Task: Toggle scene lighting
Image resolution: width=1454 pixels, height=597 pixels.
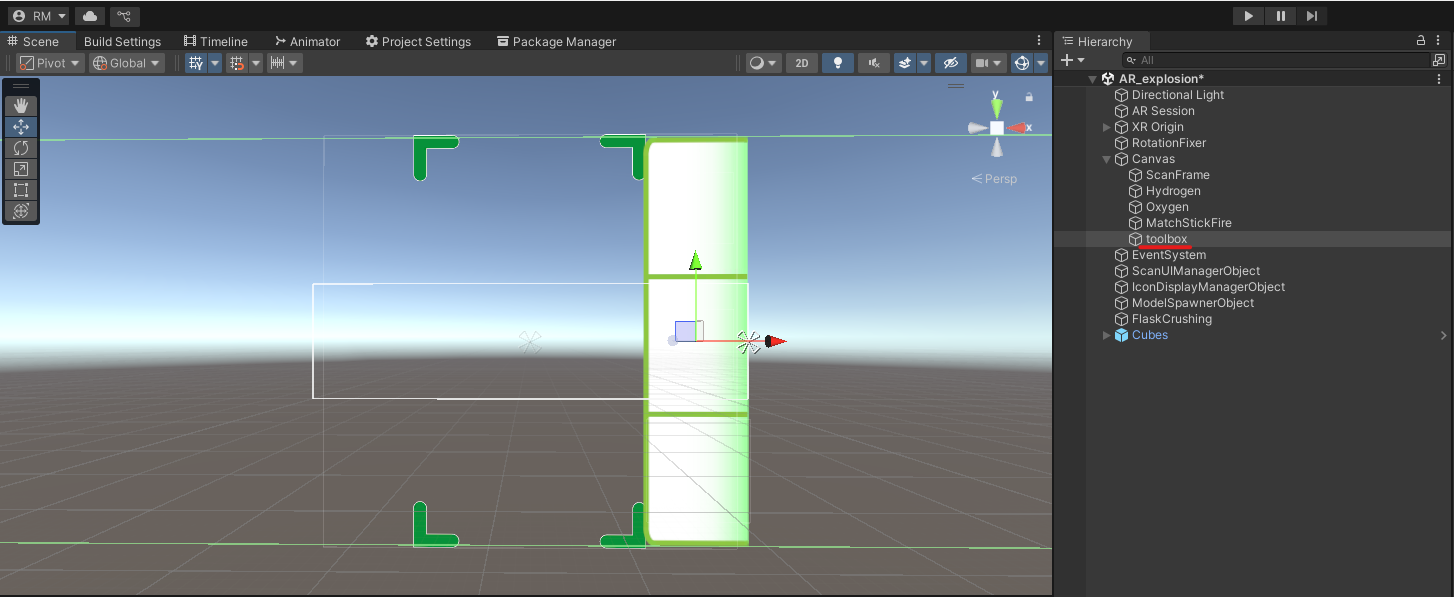Action: coord(837,63)
